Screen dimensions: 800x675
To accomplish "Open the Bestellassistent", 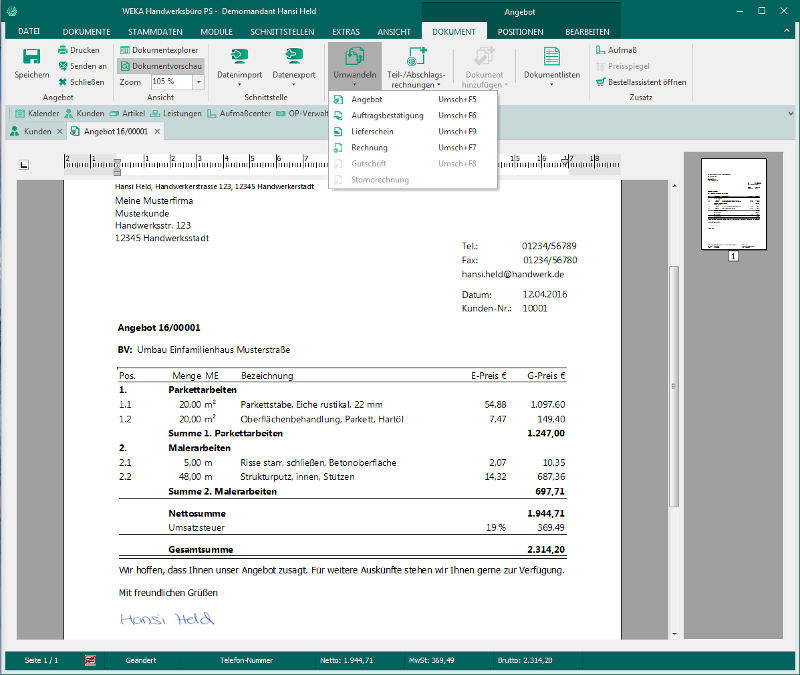I will pyautogui.click(x=641, y=82).
